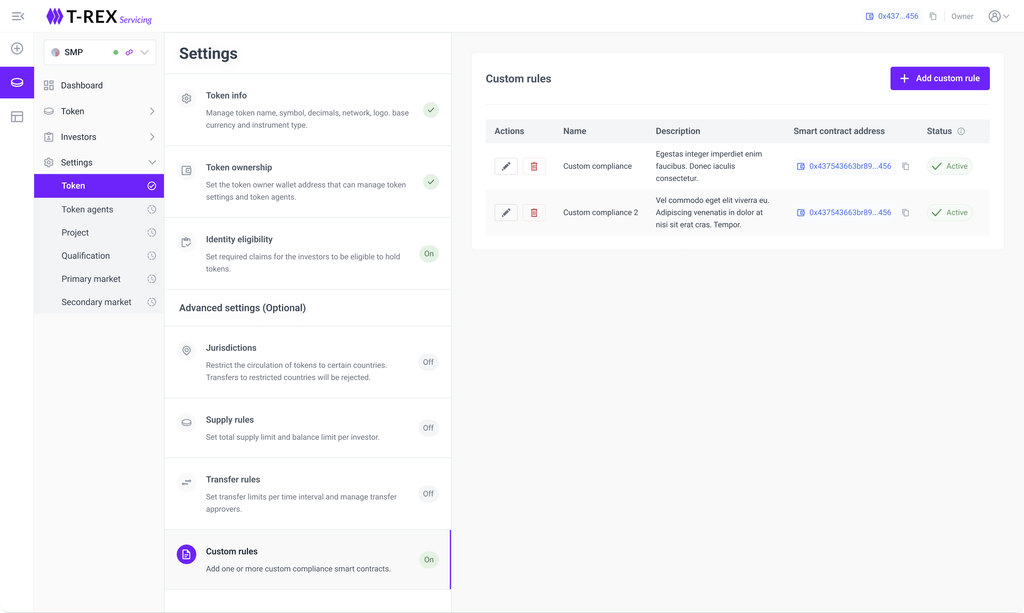The width and height of the screenshot is (1024, 613).
Task: Select Token agents in Settings submenu
Action: (87, 209)
